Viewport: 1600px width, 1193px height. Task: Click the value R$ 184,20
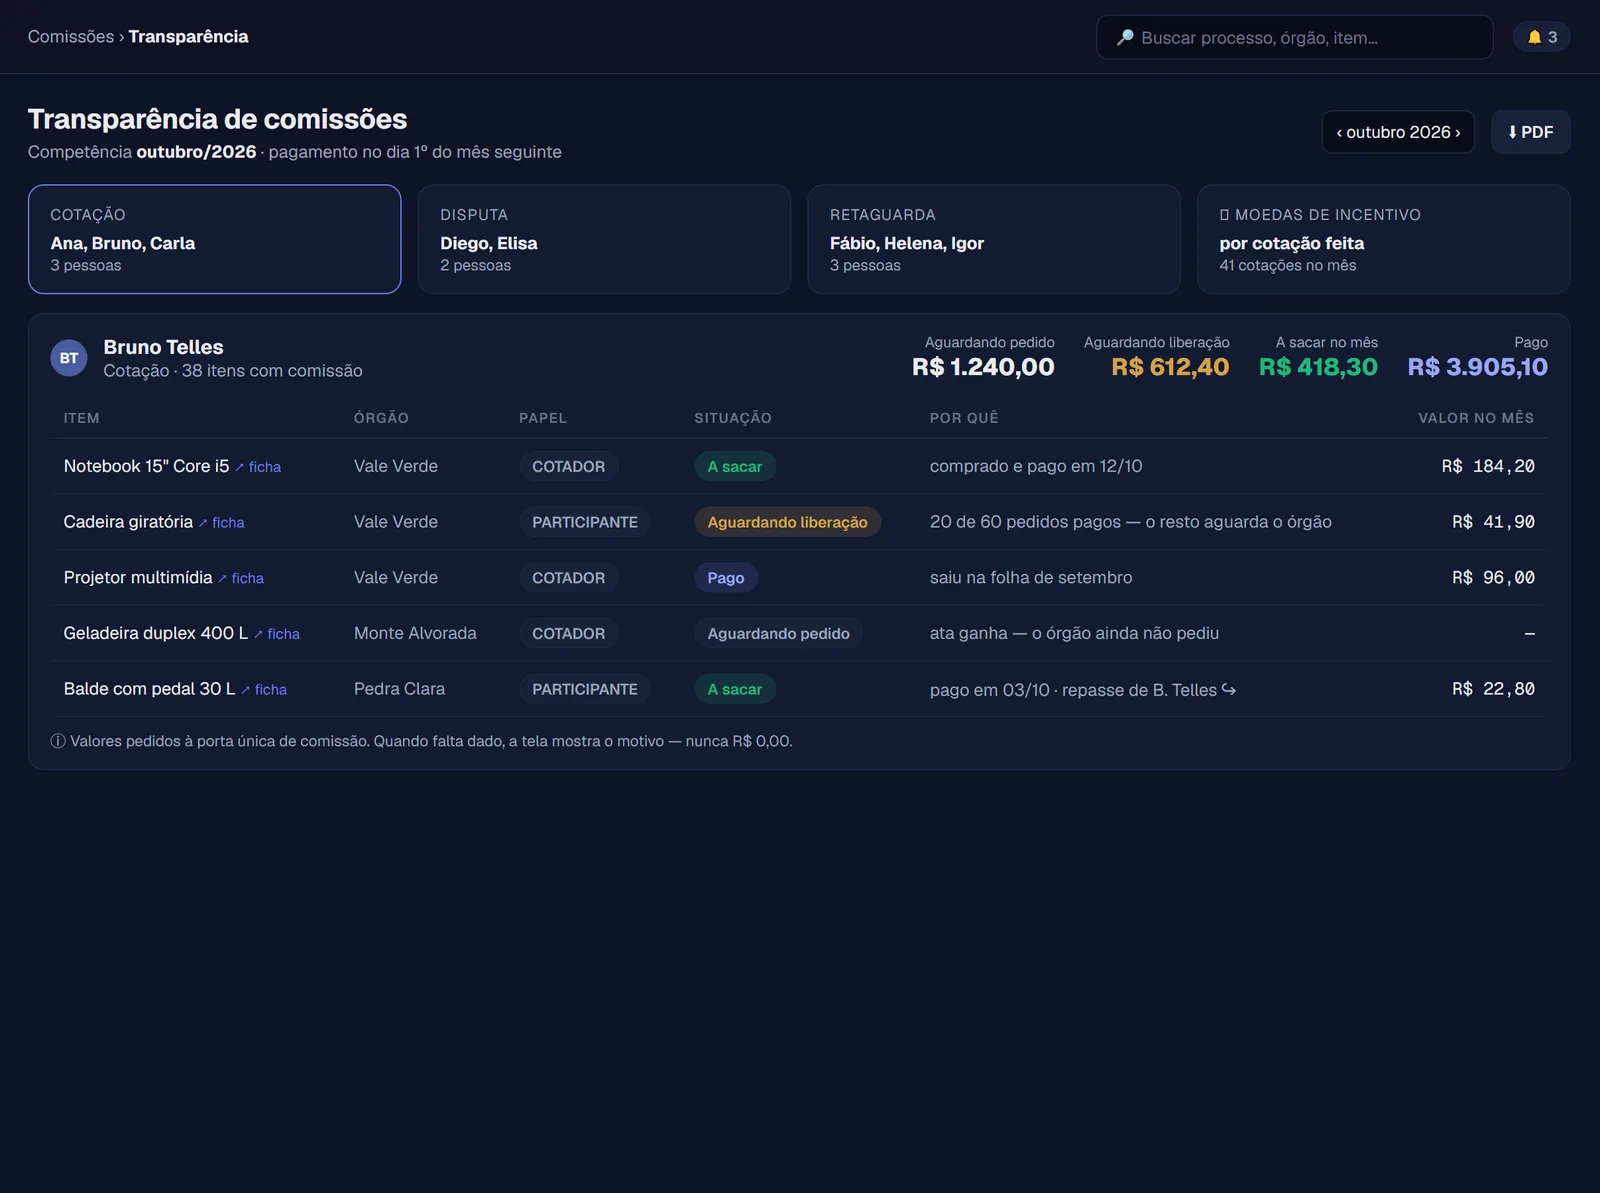[x=1488, y=466]
